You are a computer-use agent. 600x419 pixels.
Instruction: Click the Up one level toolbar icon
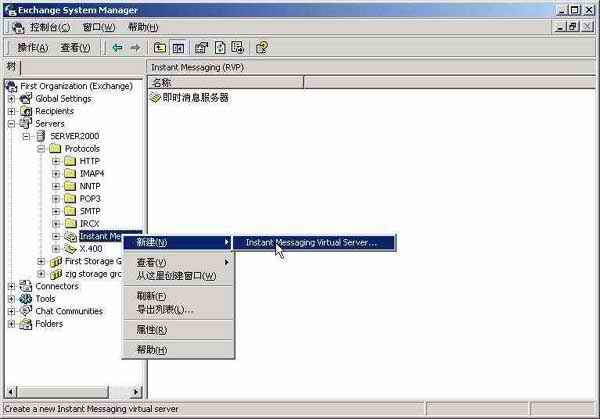tap(160, 48)
